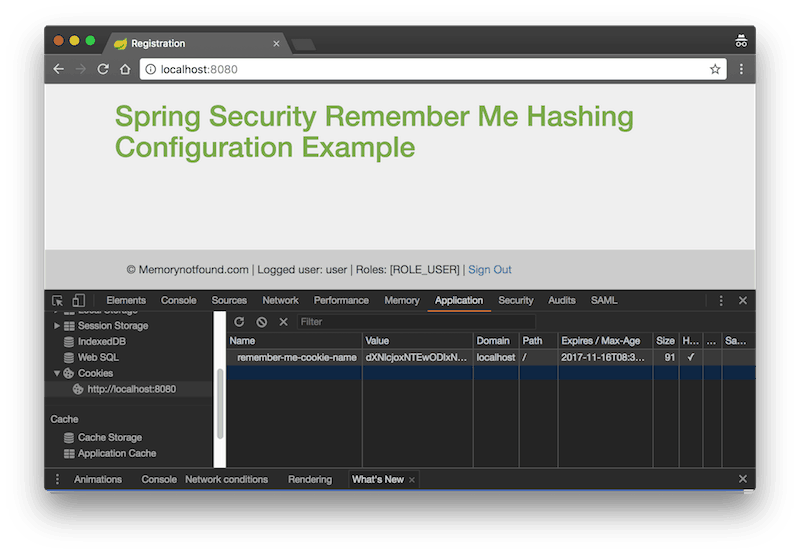The image size is (800, 554).
Task: Delete selected cookie with X icon
Action: 284,322
